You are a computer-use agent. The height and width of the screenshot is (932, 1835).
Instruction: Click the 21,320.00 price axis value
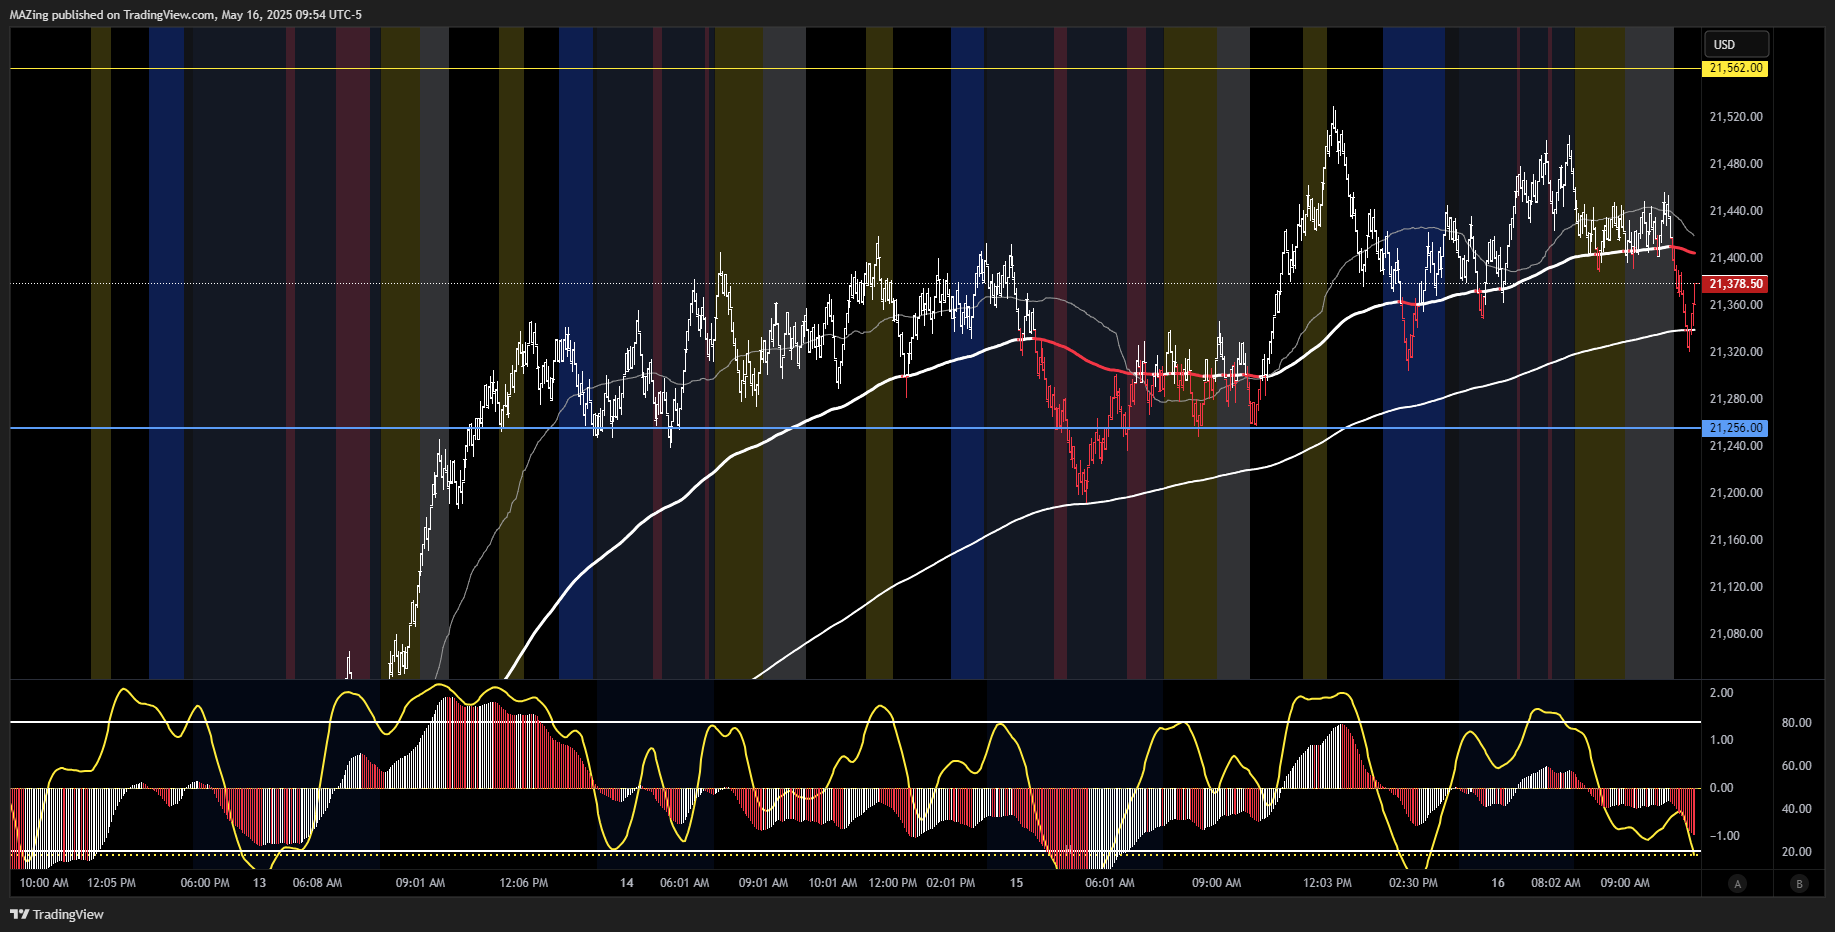[x=1736, y=352]
